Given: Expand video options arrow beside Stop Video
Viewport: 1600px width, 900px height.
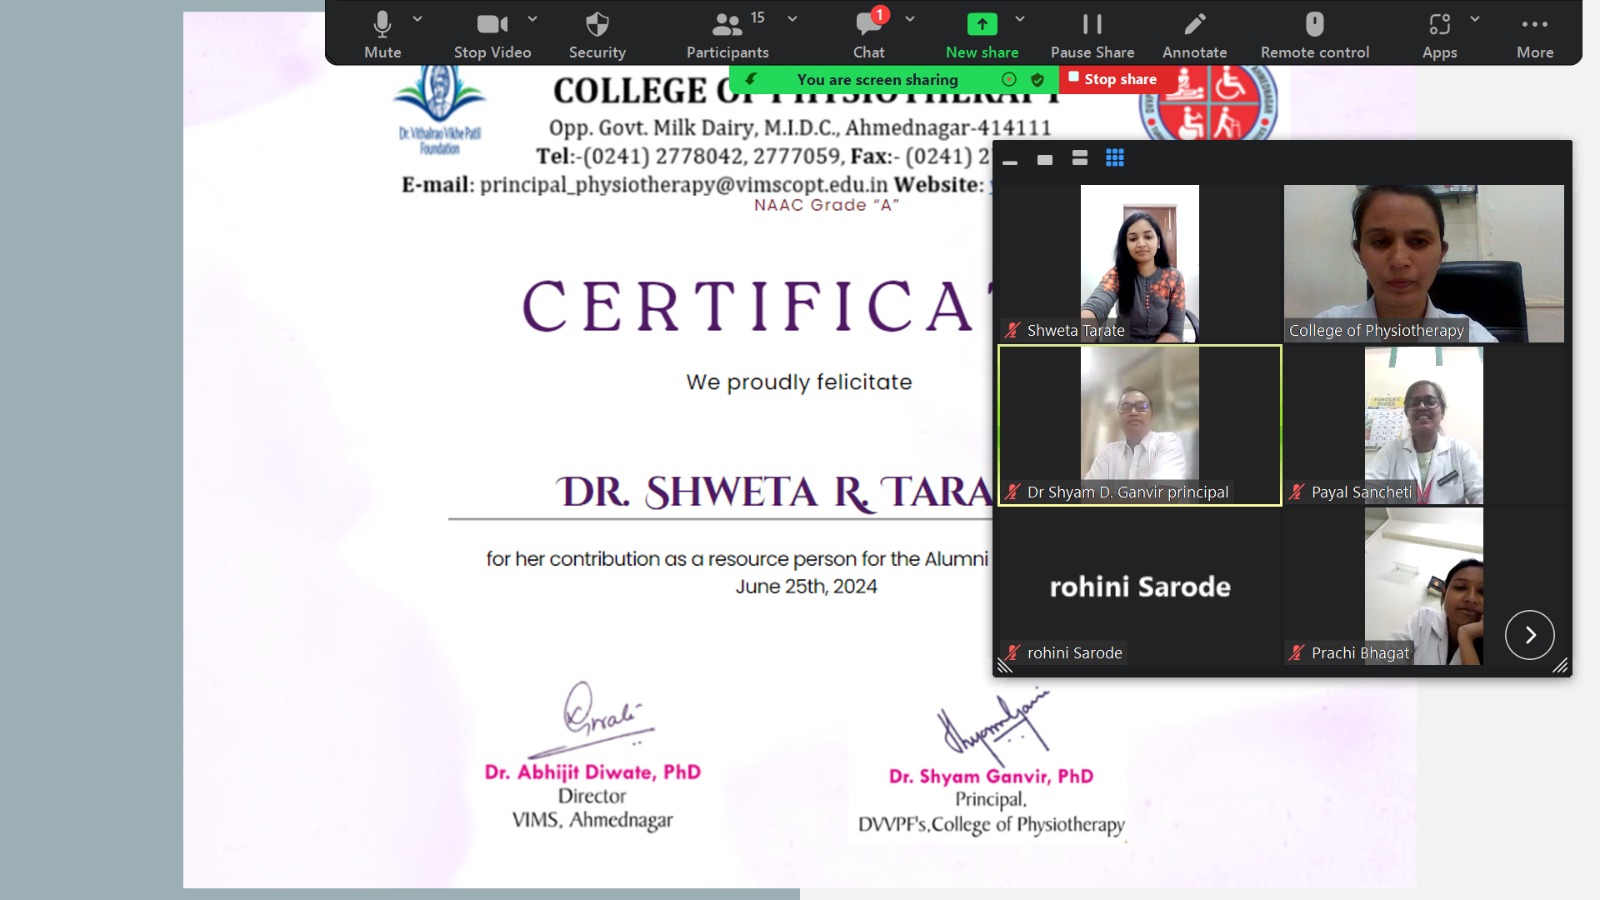Looking at the screenshot, I should point(533,19).
